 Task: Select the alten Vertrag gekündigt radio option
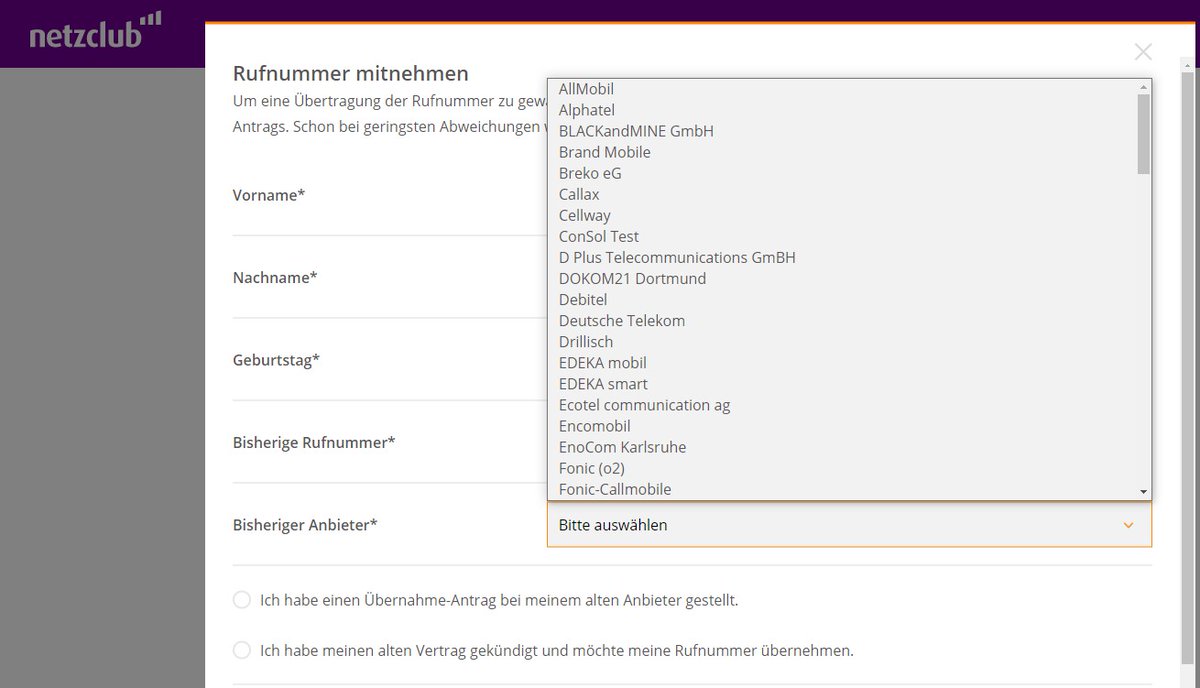242,650
